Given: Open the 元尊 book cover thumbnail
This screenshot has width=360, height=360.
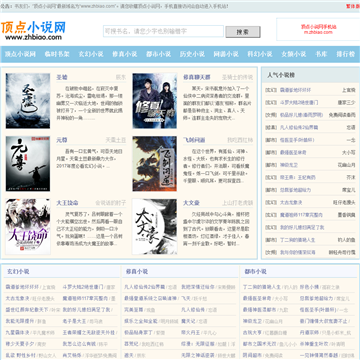Looking at the screenshot, I should coord(28,164).
